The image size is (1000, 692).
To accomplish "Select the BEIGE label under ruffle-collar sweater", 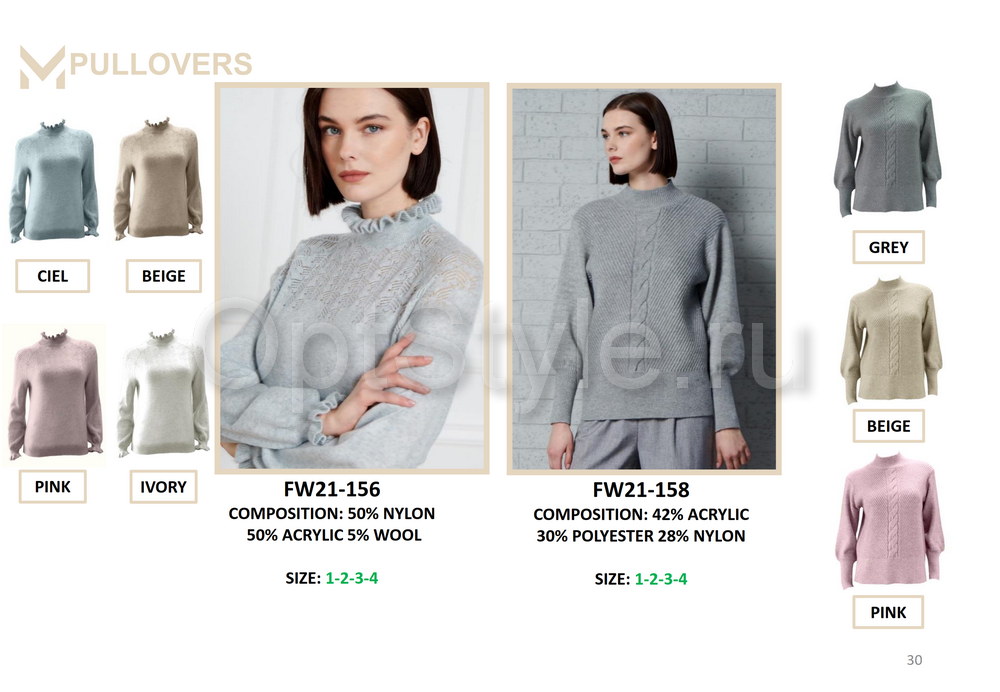I will pos(164,276).
